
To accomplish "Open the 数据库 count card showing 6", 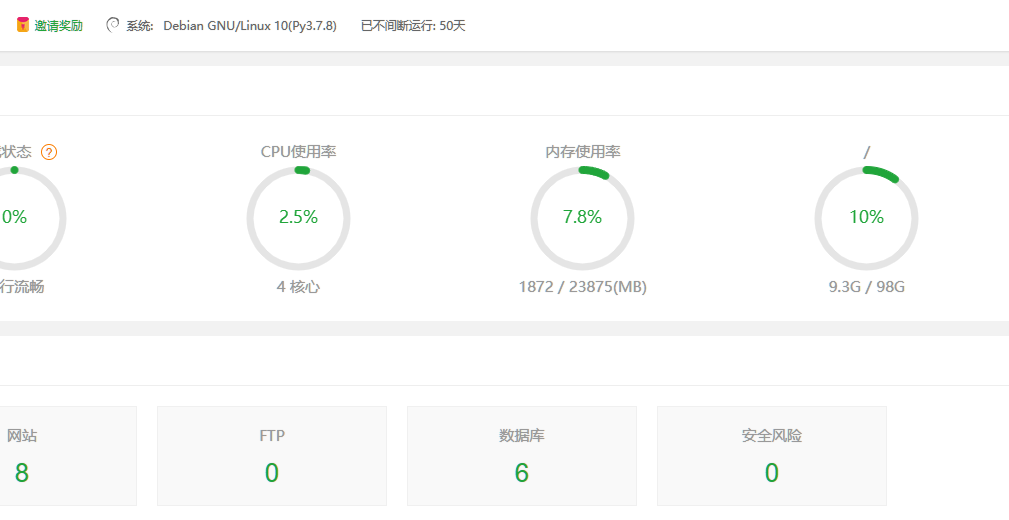I will (x=522, y=456).
